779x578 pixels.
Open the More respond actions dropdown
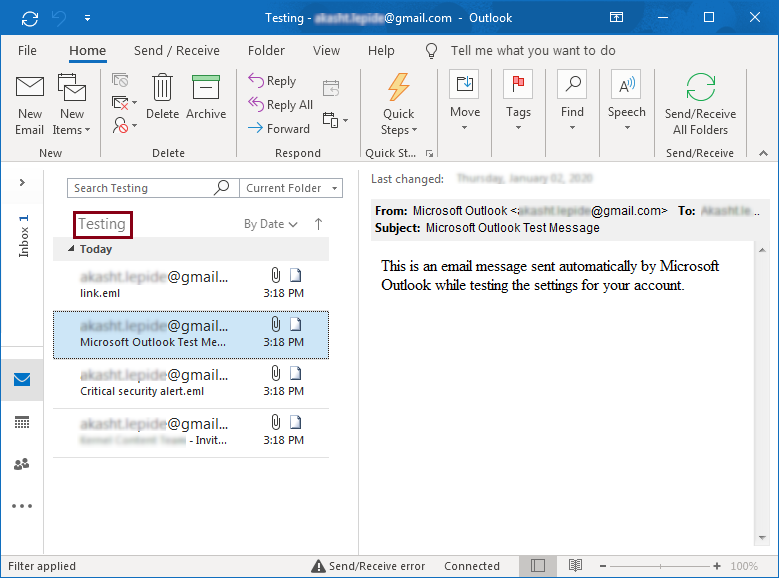coord(335,120)
